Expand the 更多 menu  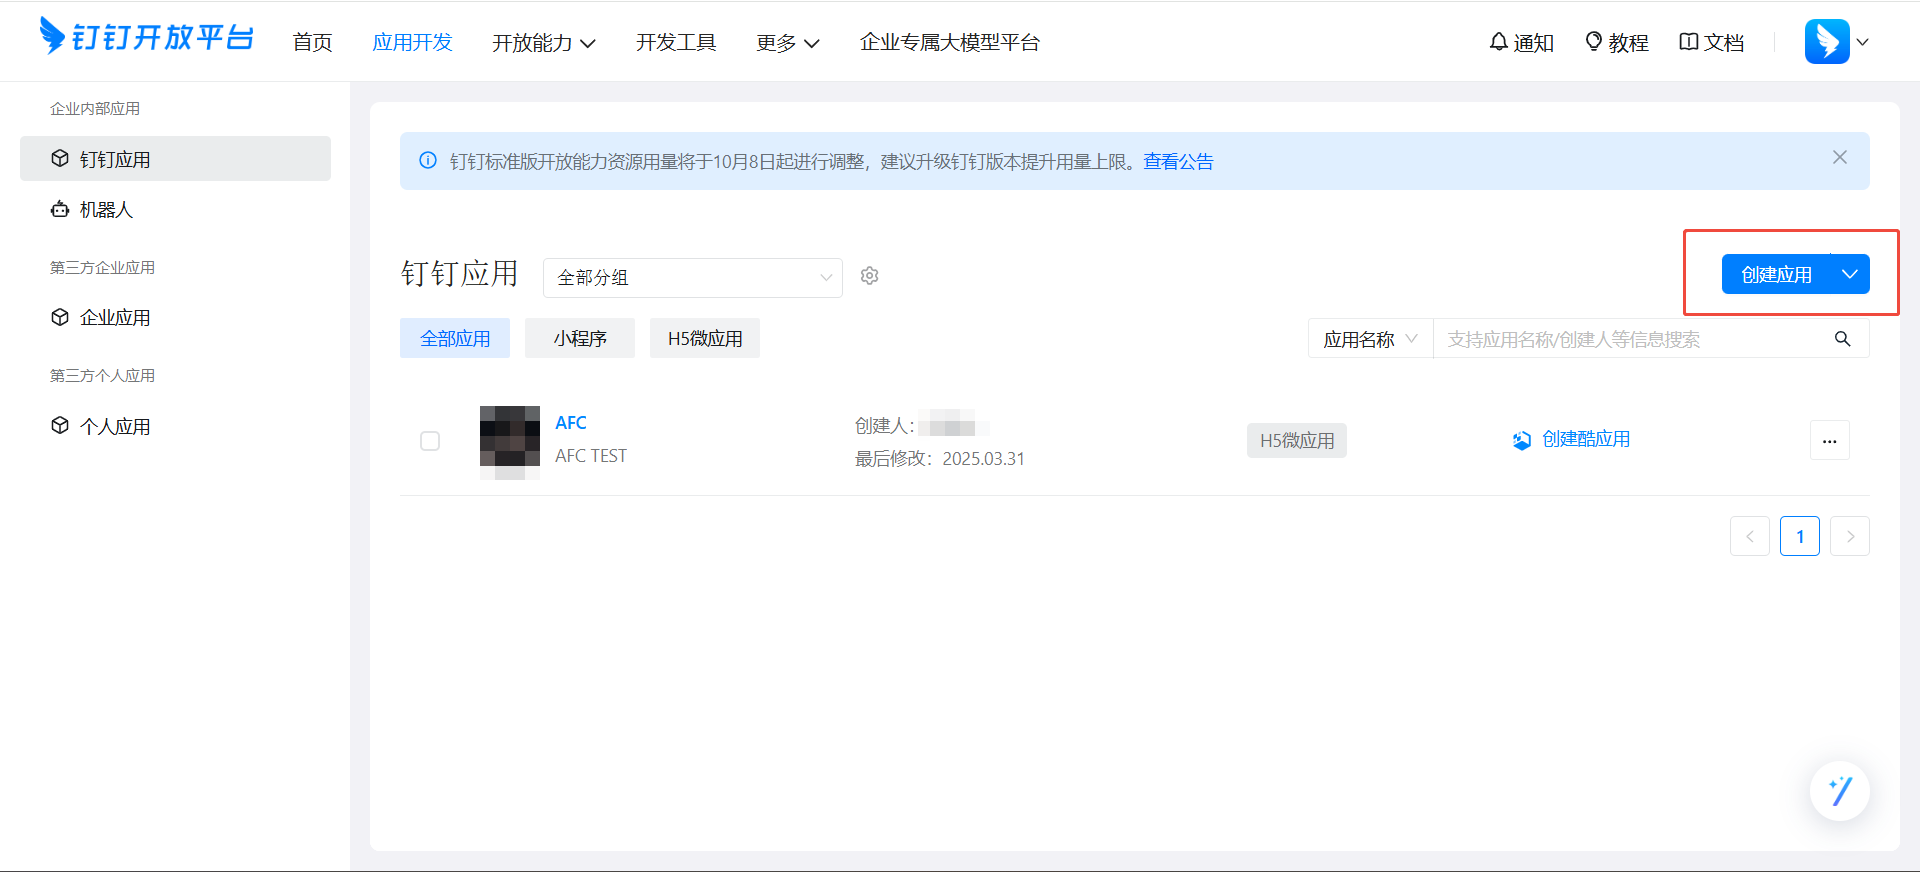point(788,42)
